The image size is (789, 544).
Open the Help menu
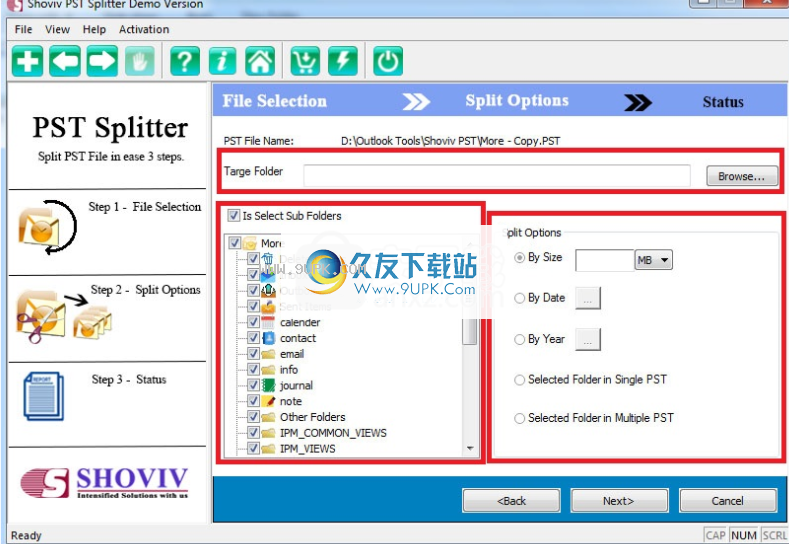pyautogui.click(x=94, y=29)
